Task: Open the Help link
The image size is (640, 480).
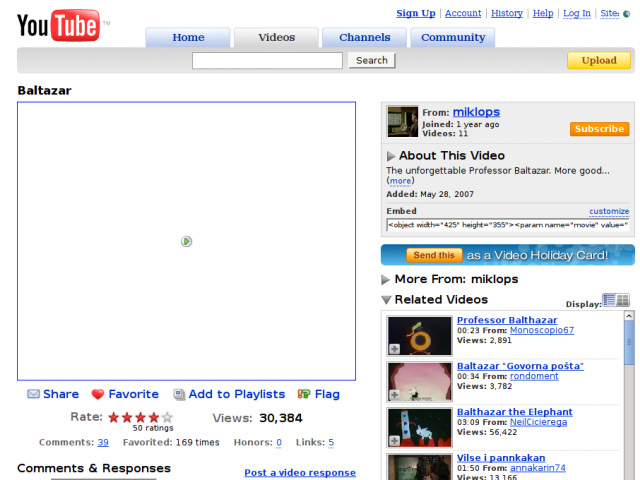Action: (x=543, y=13)
